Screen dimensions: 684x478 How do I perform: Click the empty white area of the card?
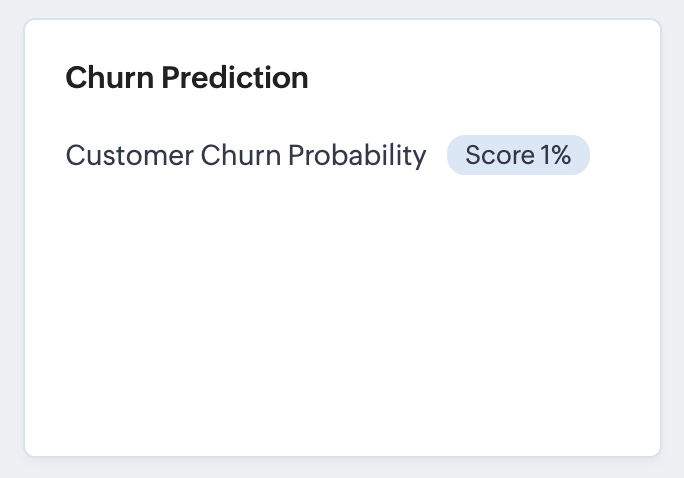(342, 300)
